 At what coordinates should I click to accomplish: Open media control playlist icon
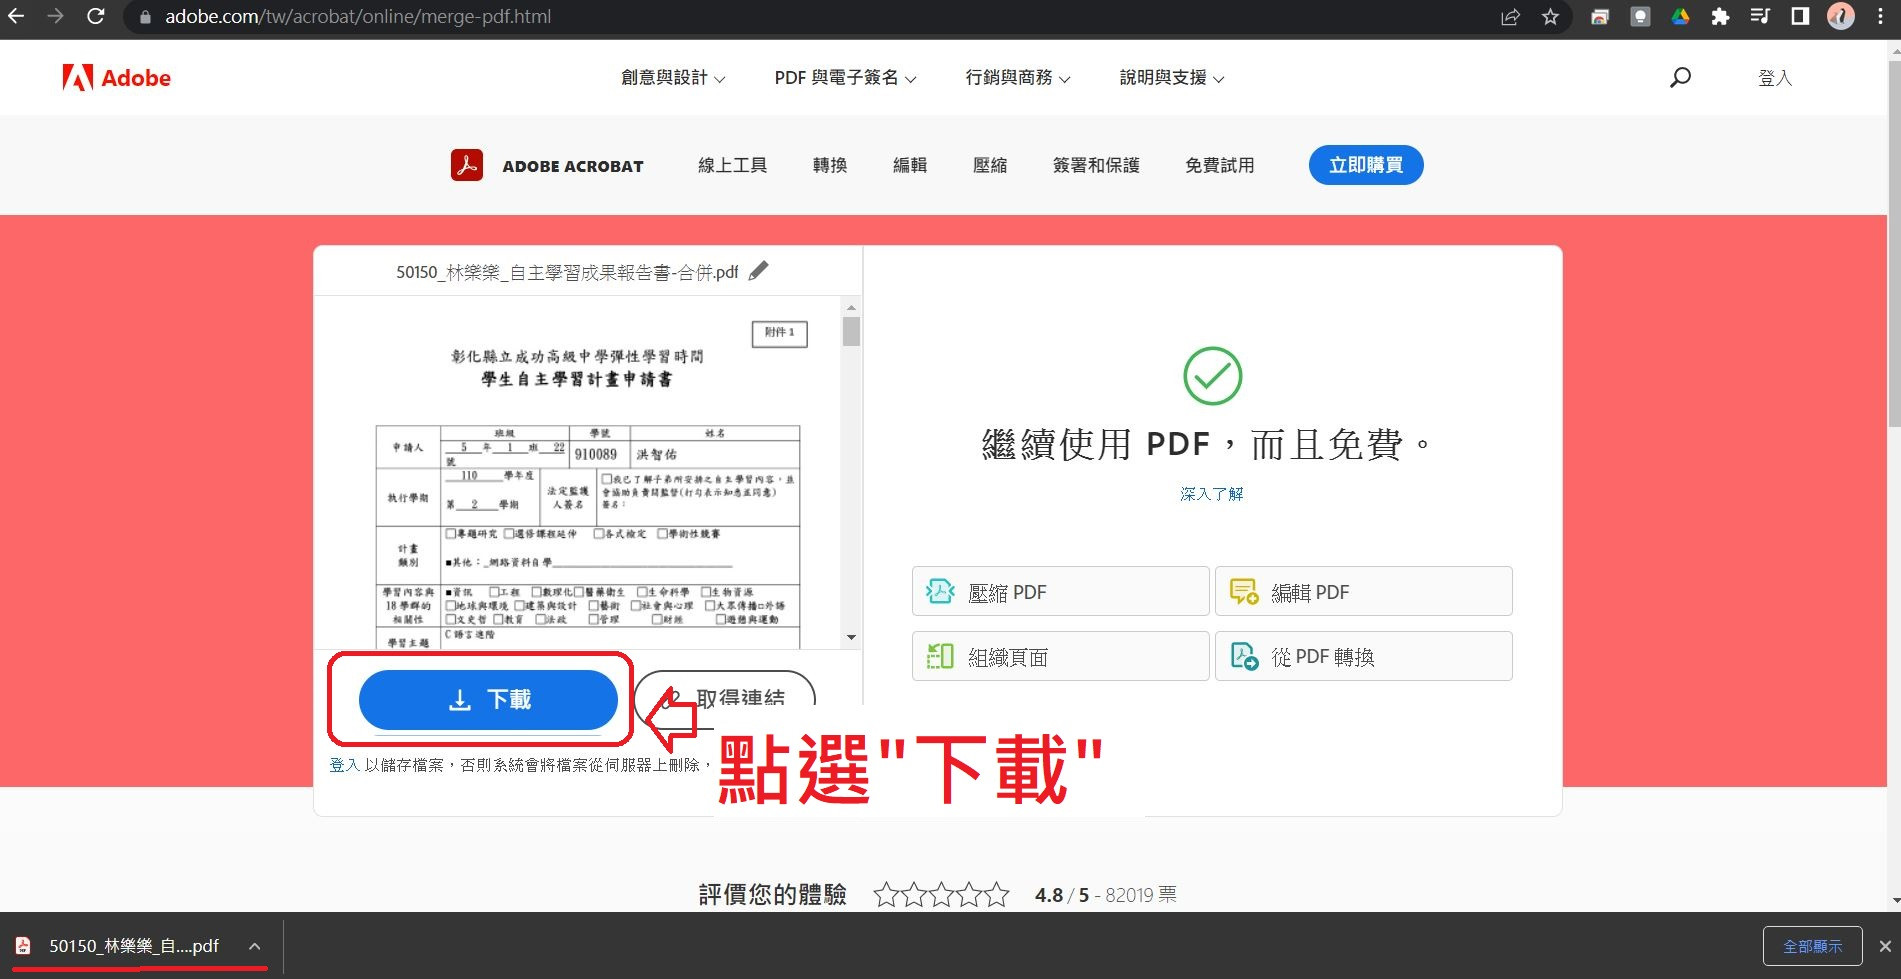click(1760, 16)
